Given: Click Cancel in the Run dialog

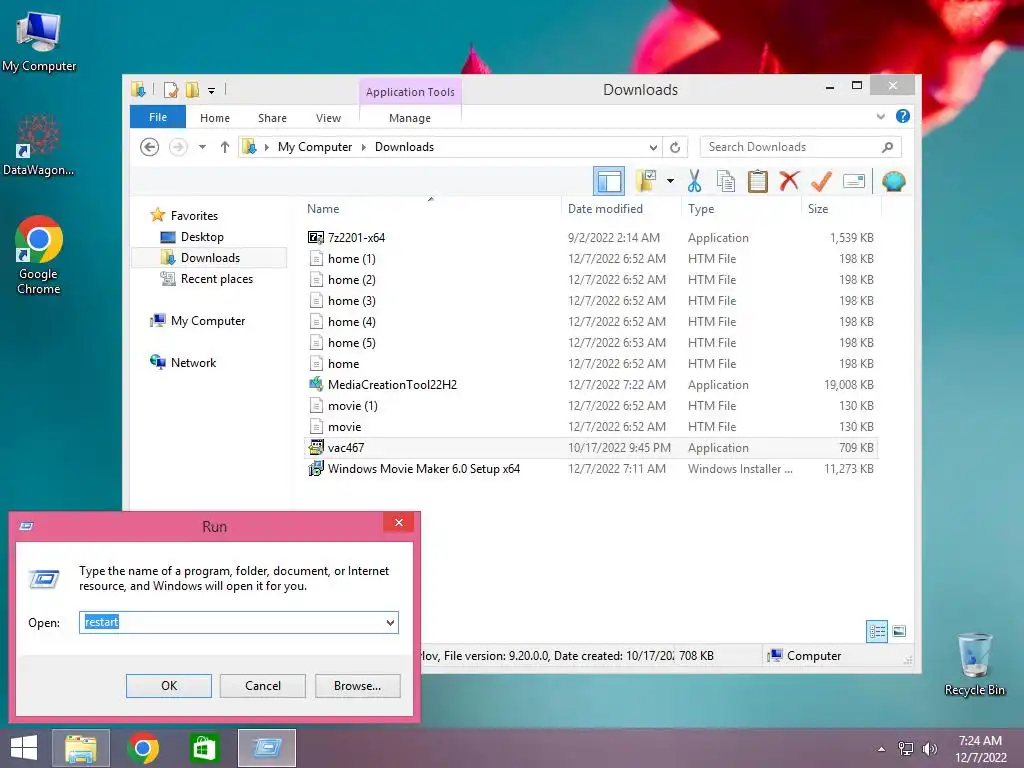Looking at the screenshot, I should [263, 686].
